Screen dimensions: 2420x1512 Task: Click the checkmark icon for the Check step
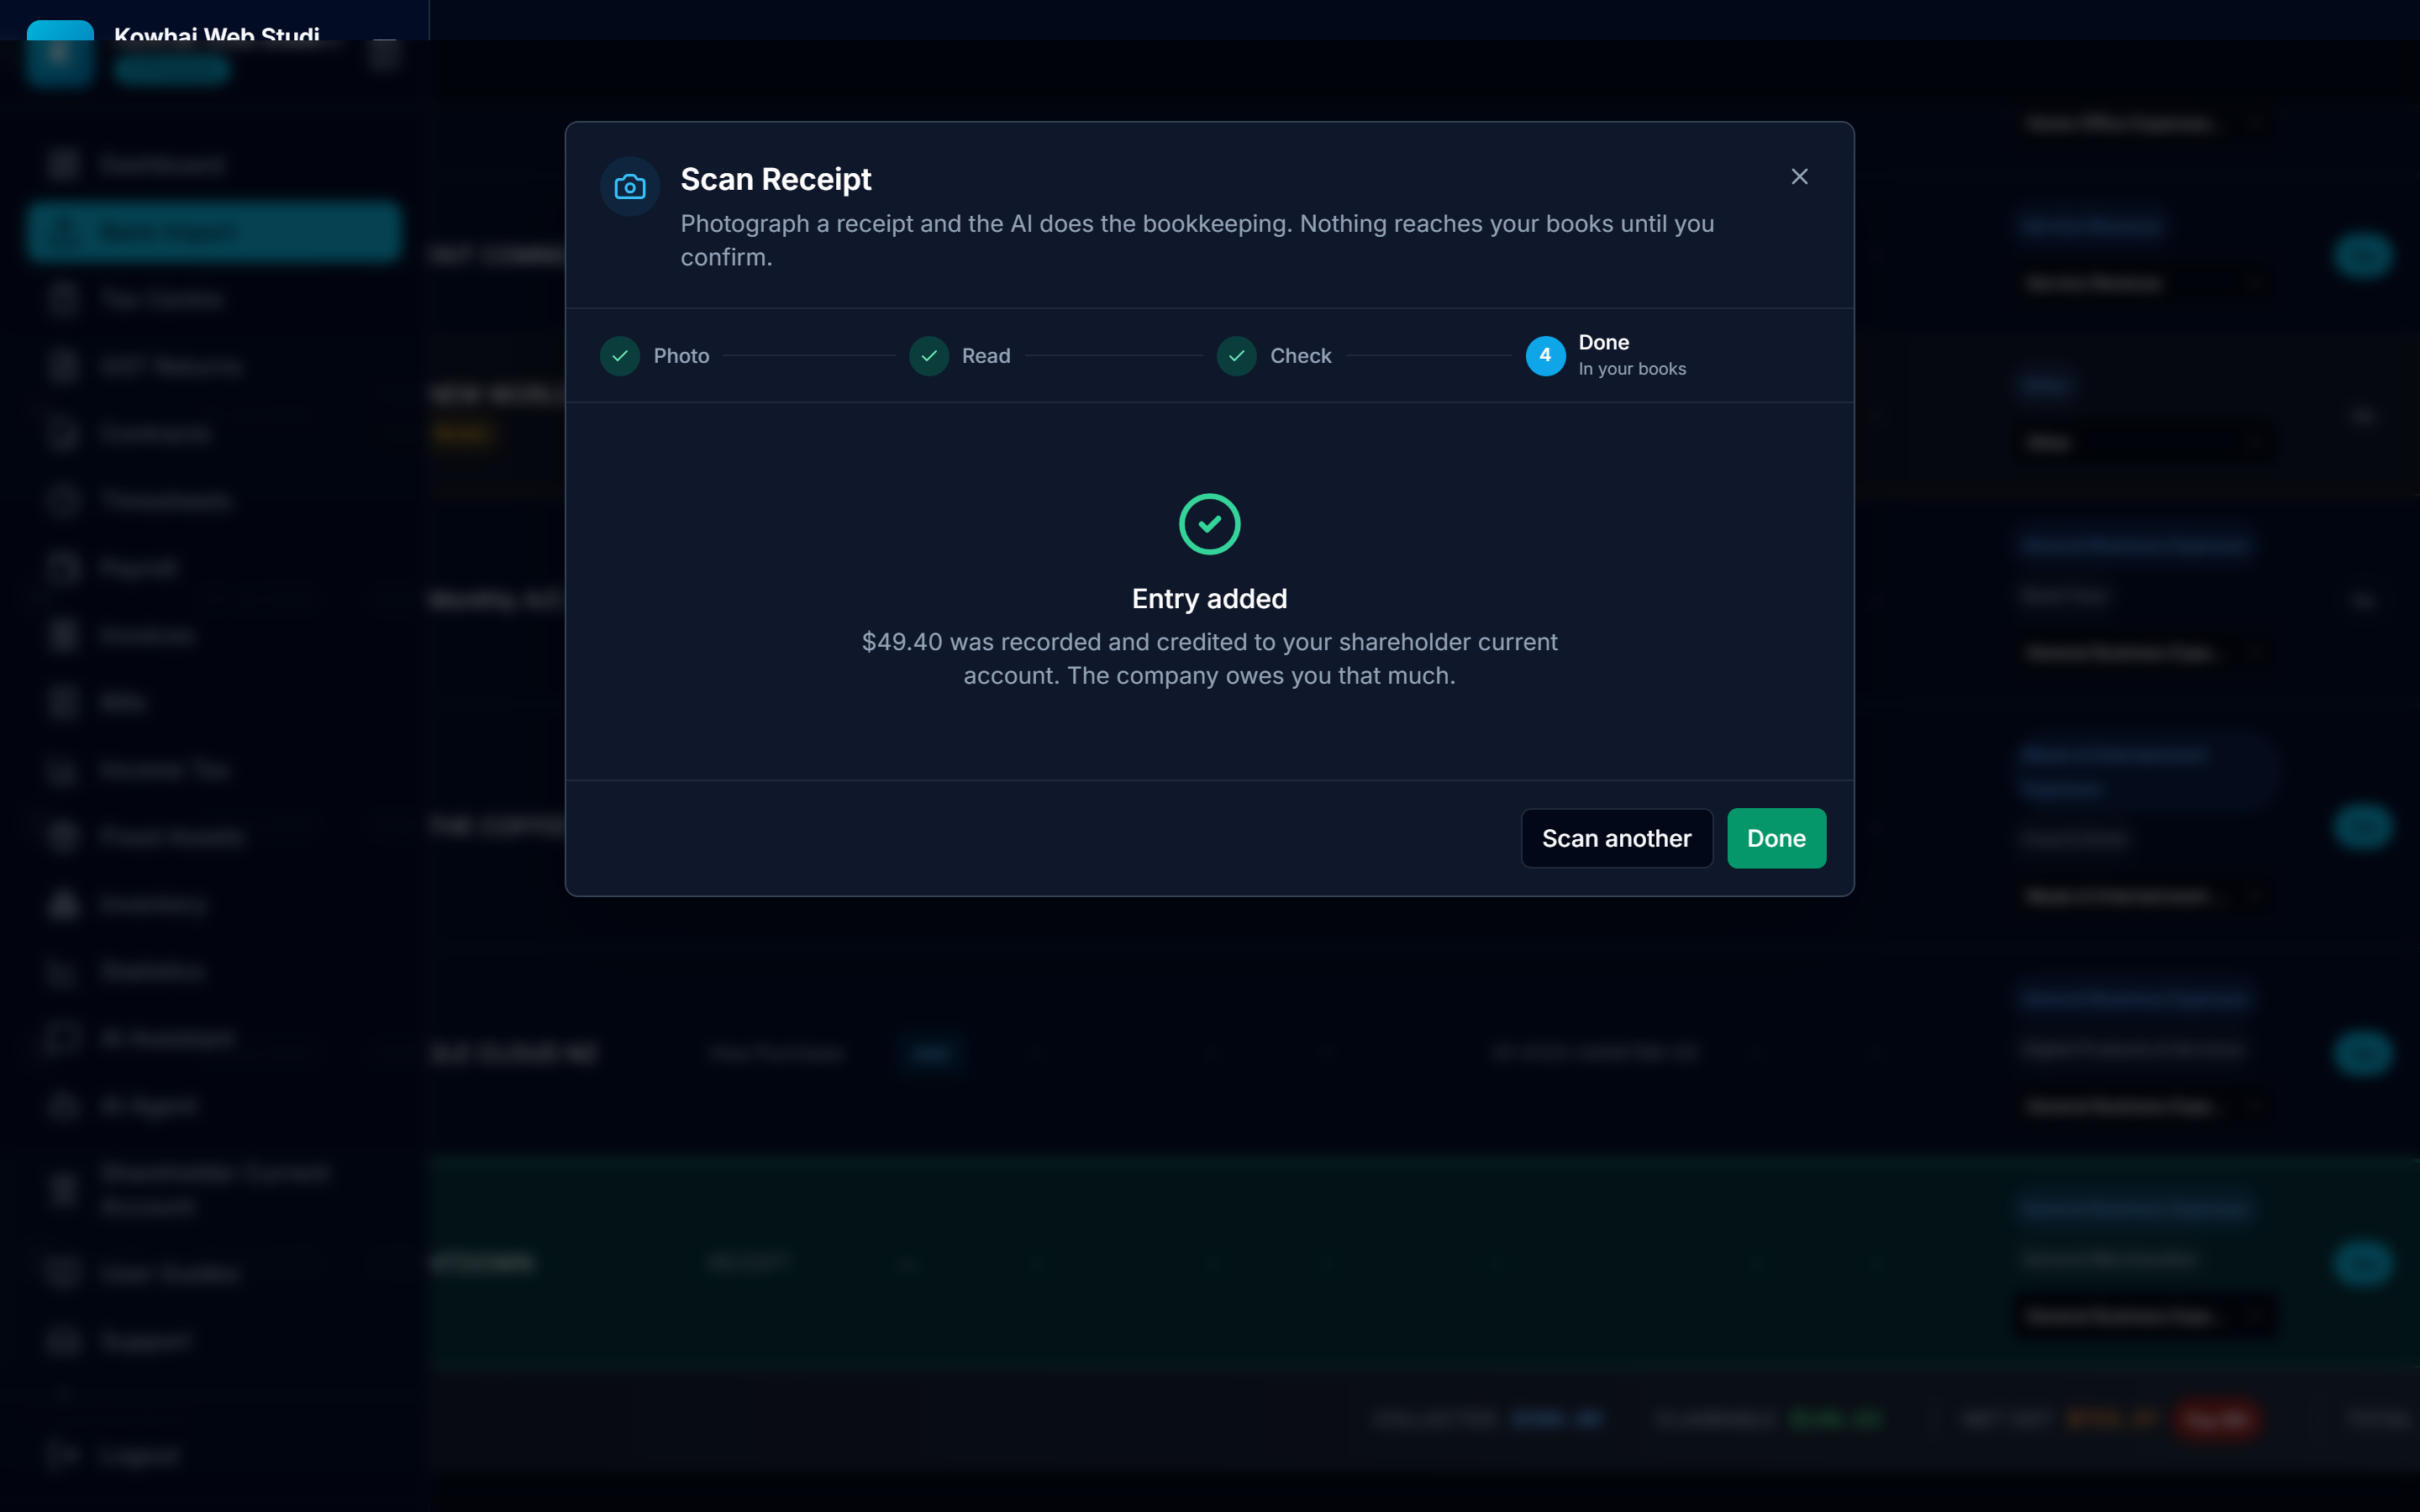click(1237, 356)
